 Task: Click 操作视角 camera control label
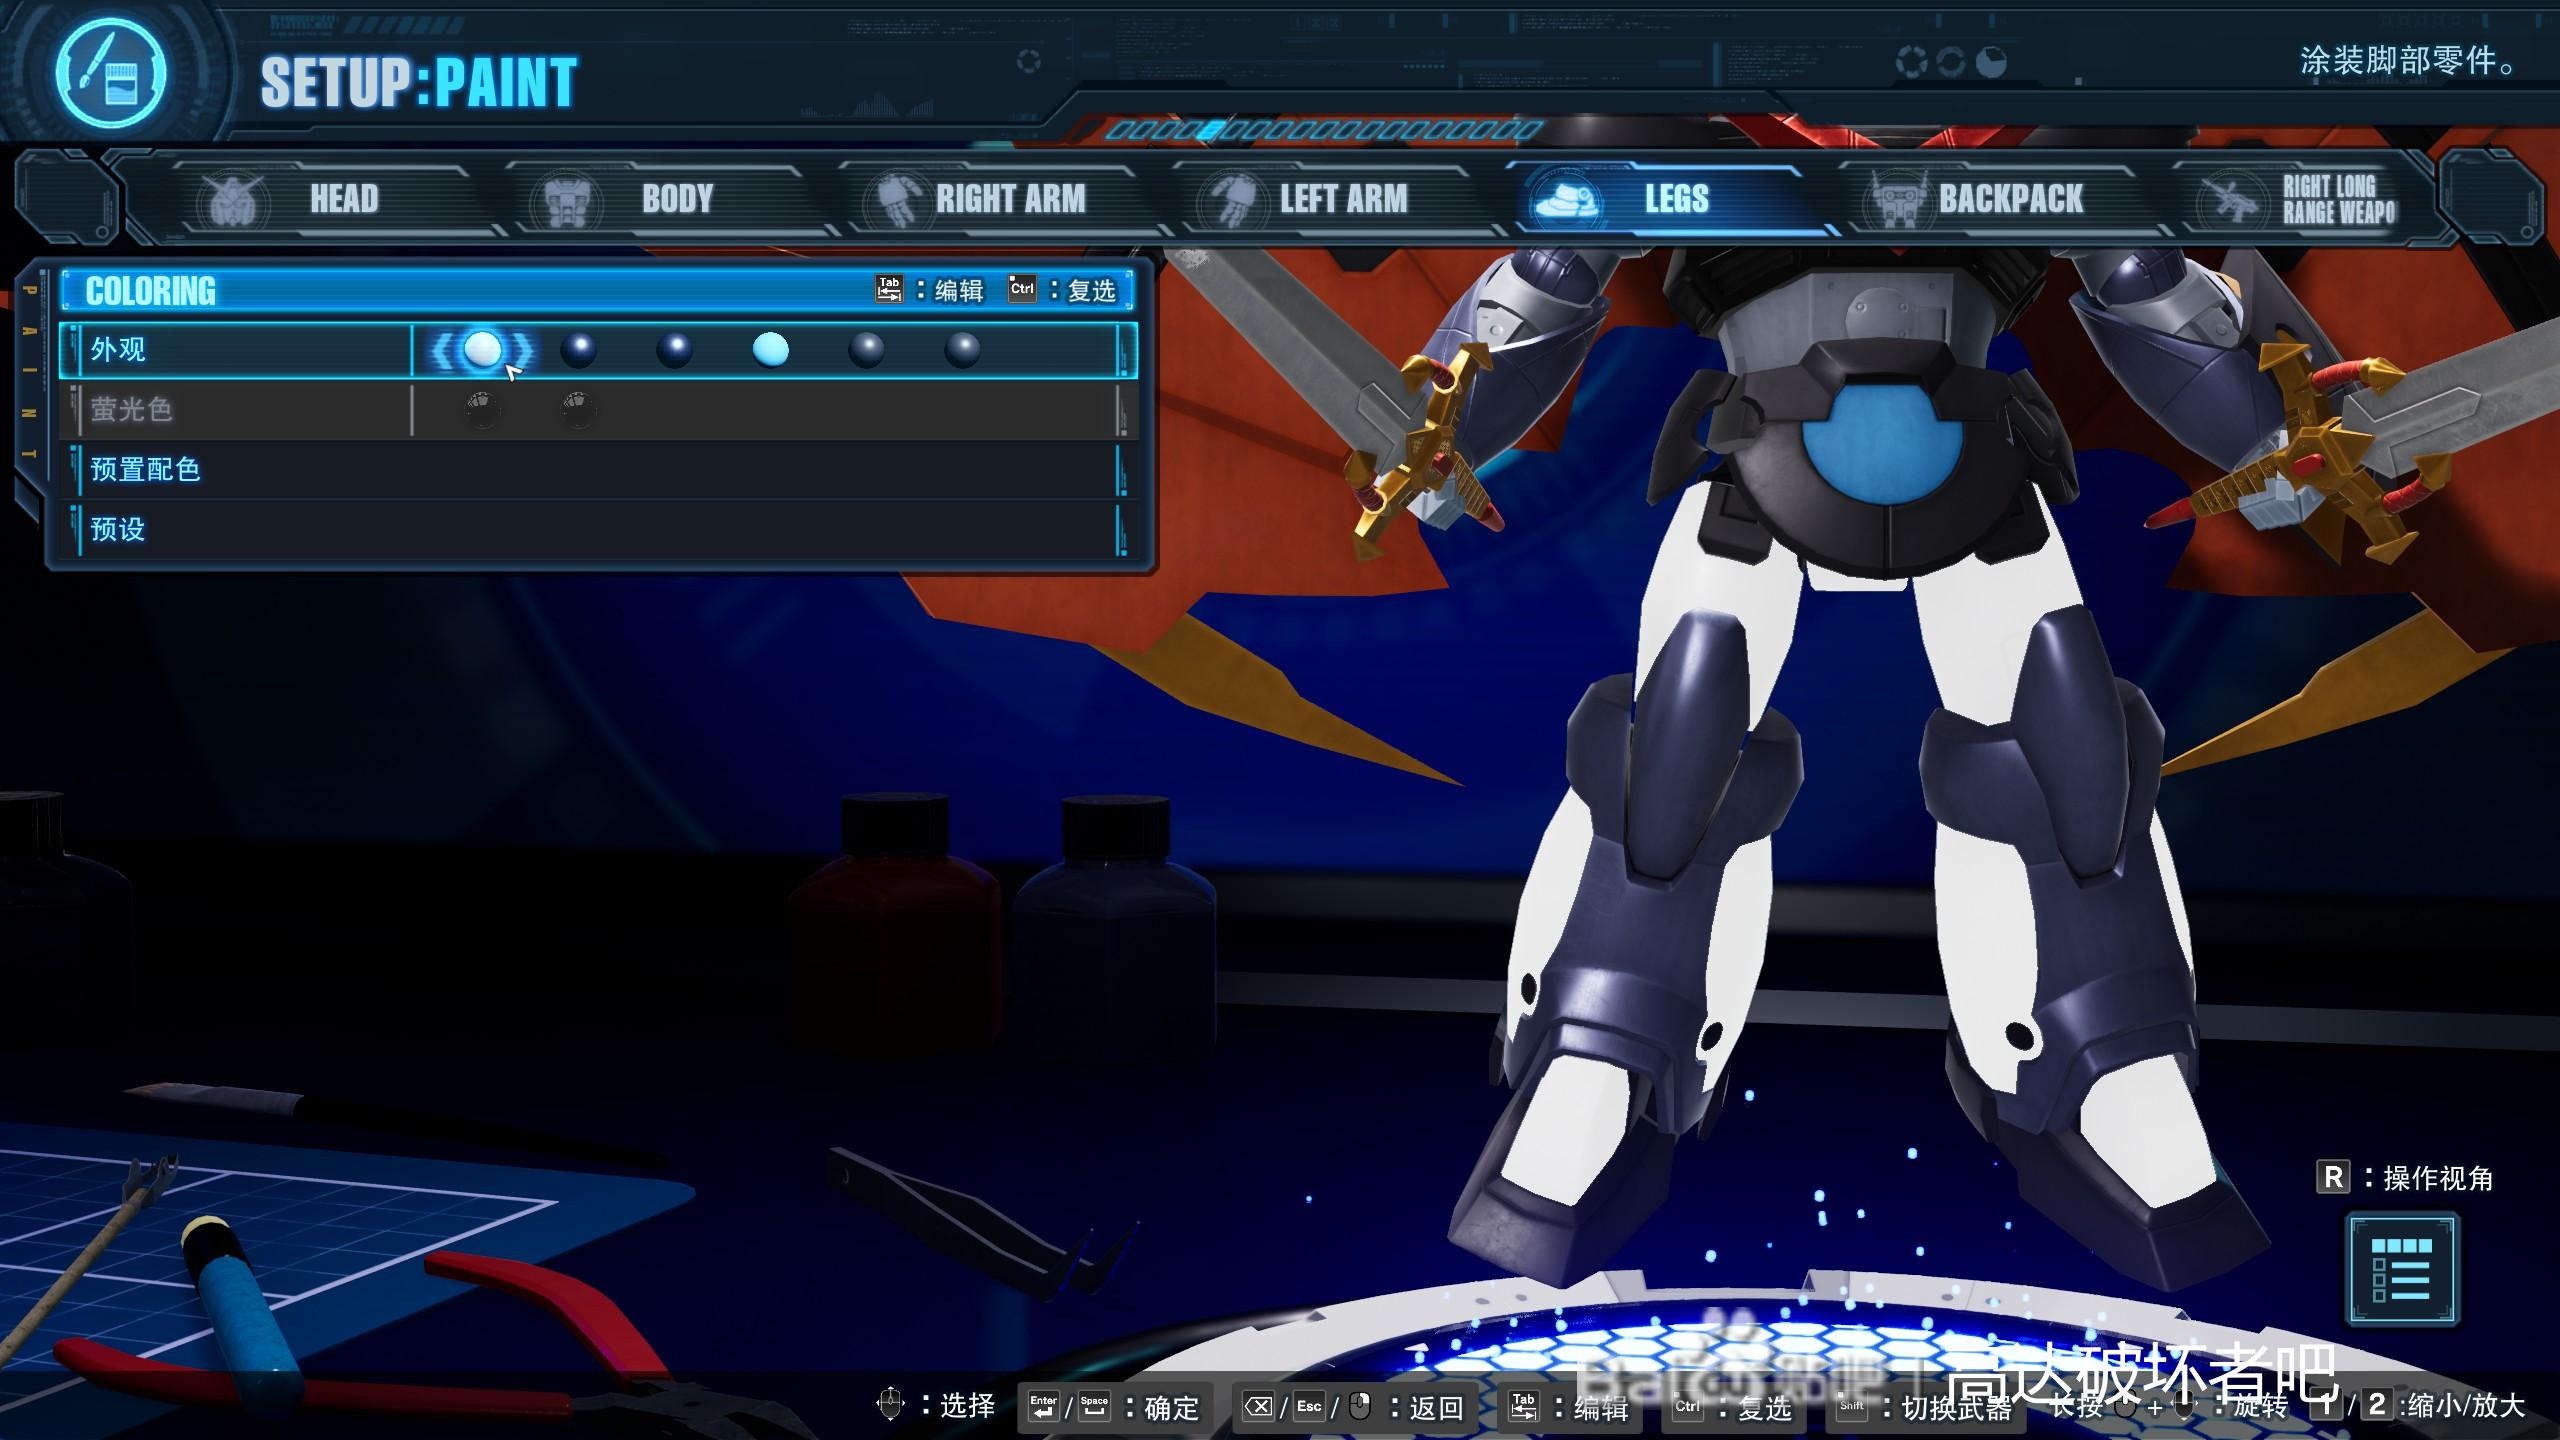pyautogui.click(x=2438, y=1179)
